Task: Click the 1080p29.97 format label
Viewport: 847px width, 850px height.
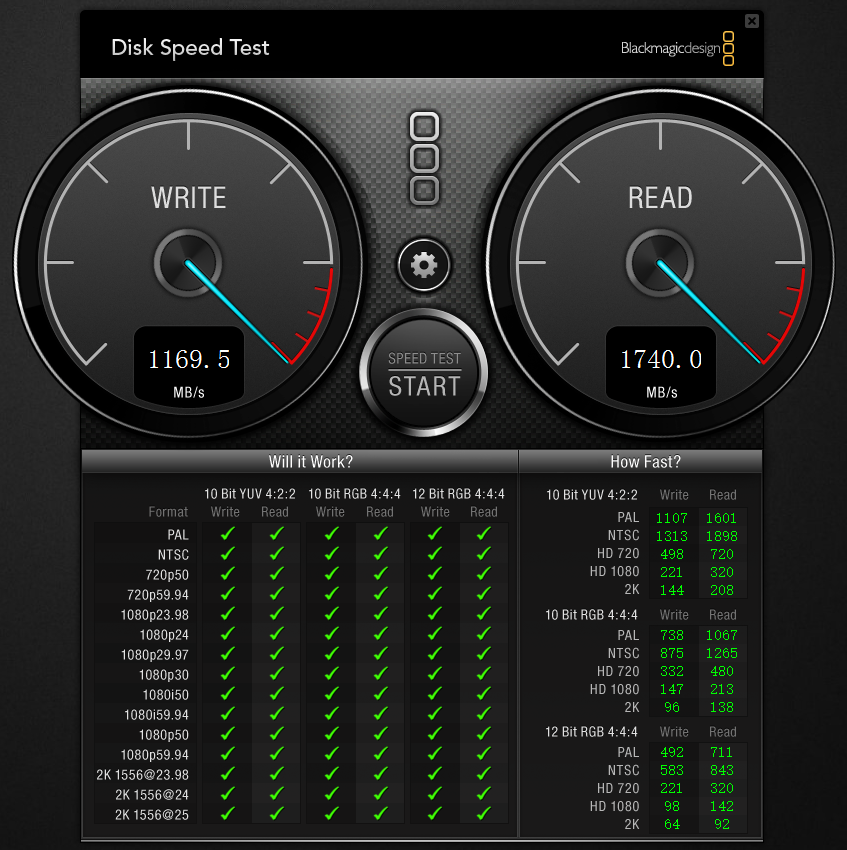Action: (155, 655)
